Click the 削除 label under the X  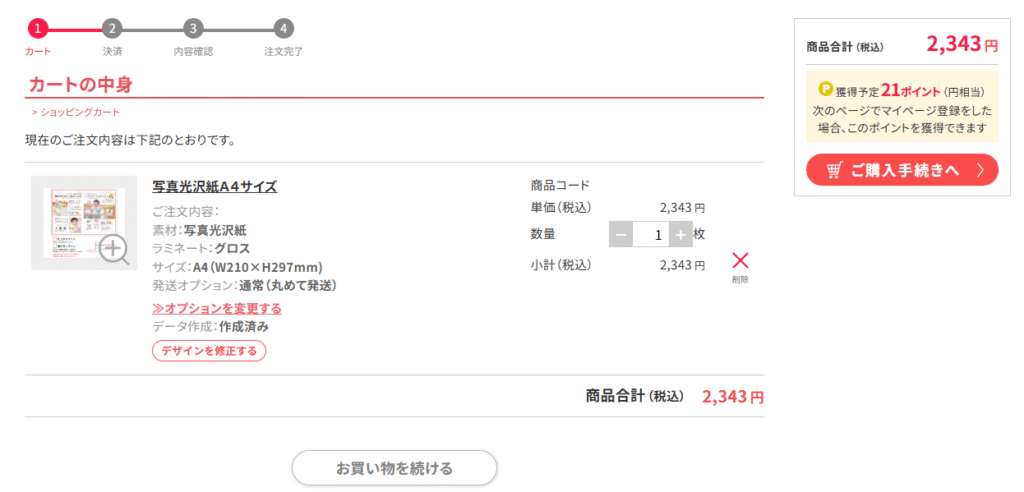click(740, 280)
